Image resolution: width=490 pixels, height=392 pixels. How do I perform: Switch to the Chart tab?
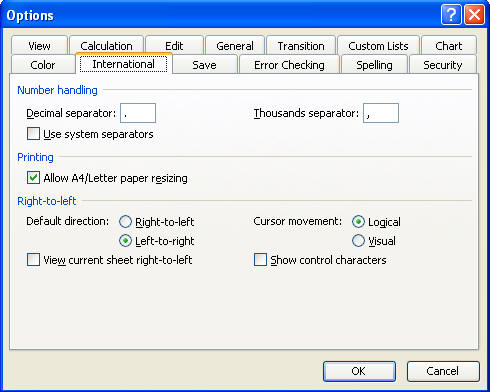449,46
